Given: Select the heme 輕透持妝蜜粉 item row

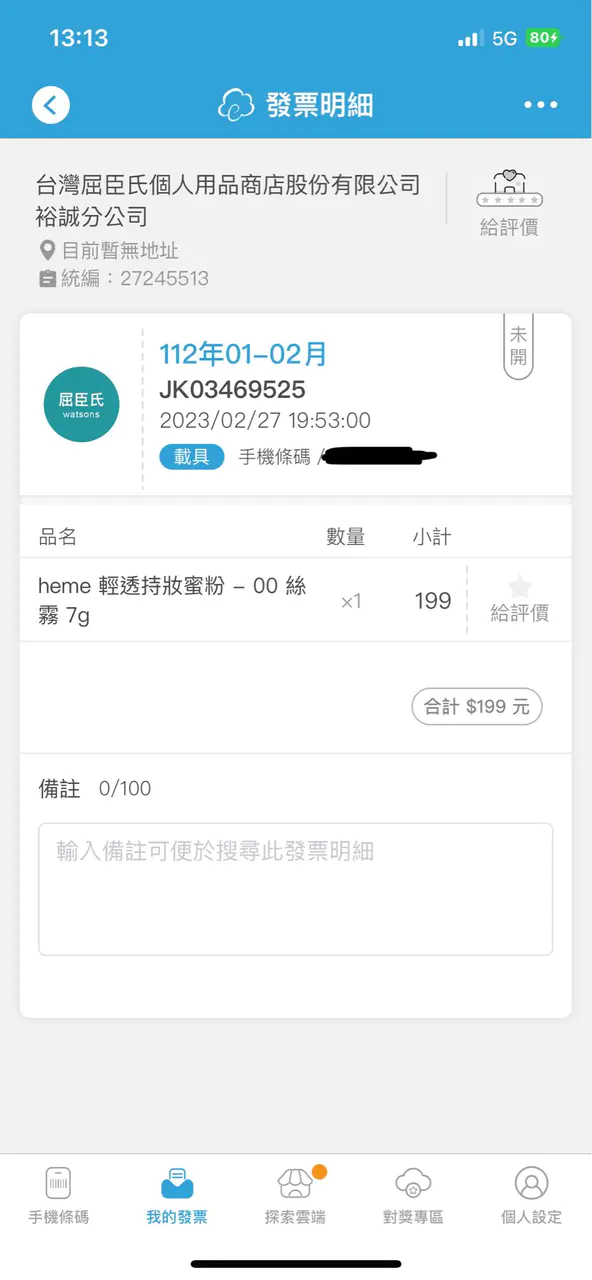Looking at the screenshot, I should 296,600.
